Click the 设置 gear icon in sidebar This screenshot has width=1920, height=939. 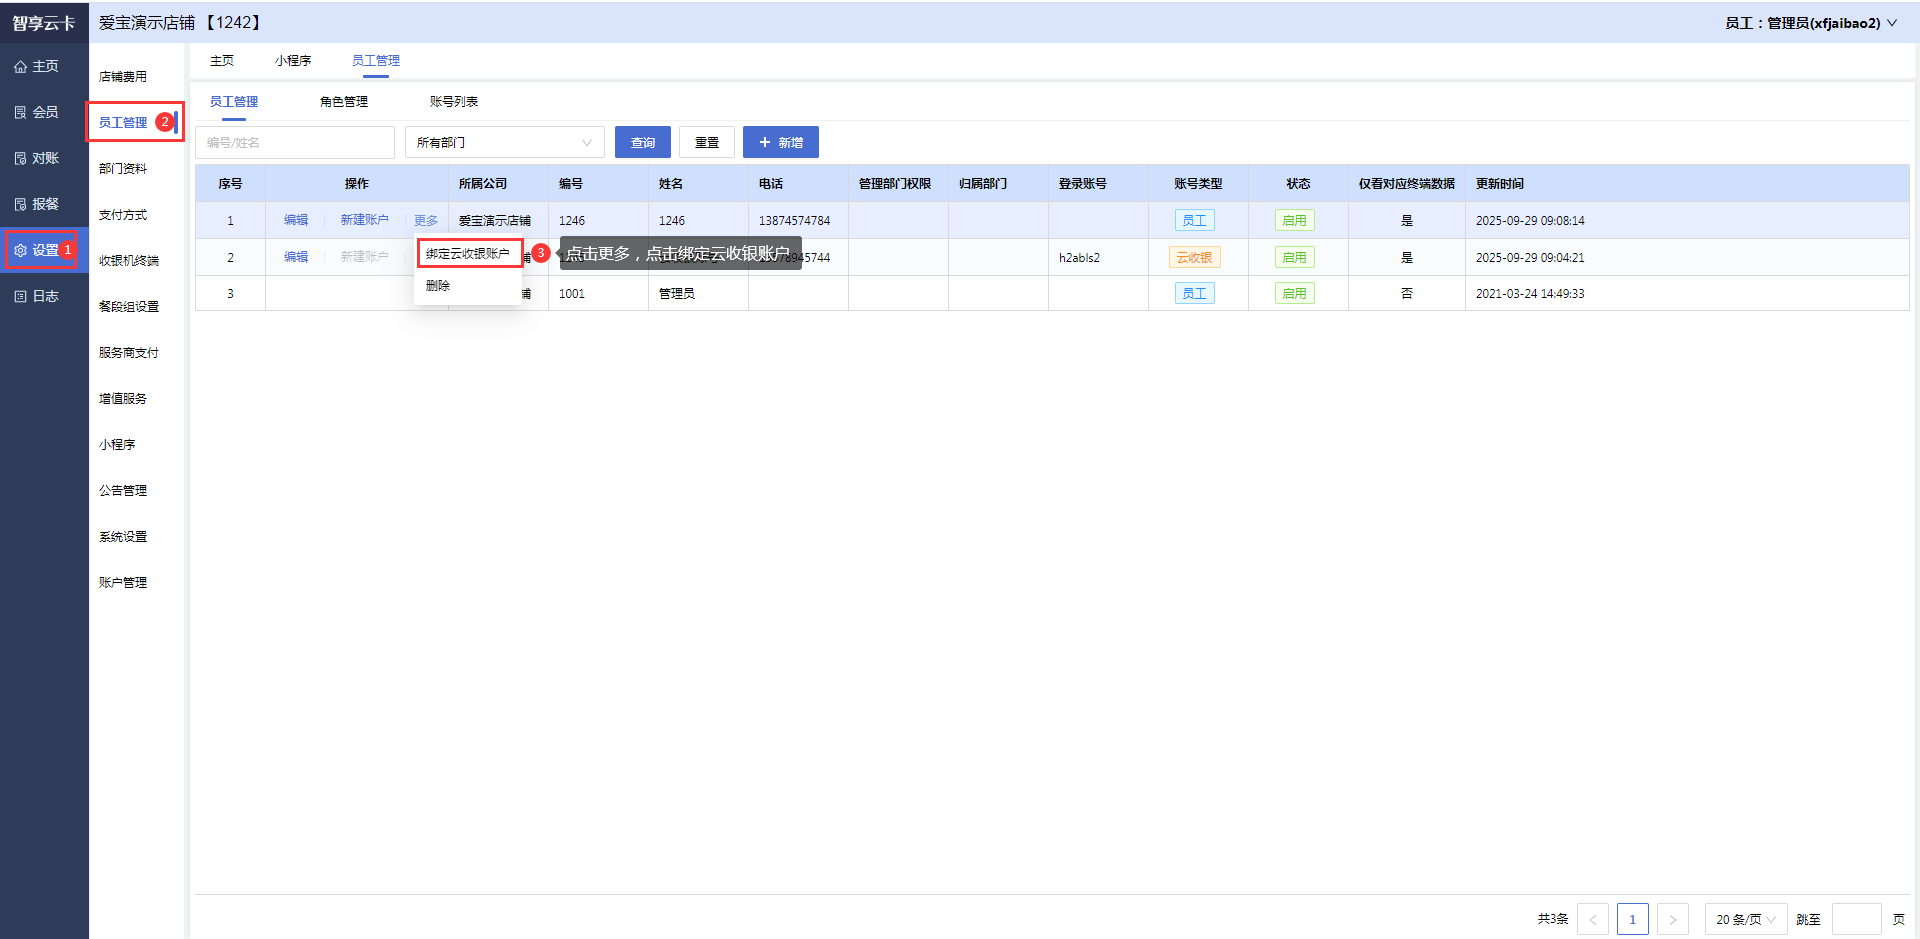21,251
